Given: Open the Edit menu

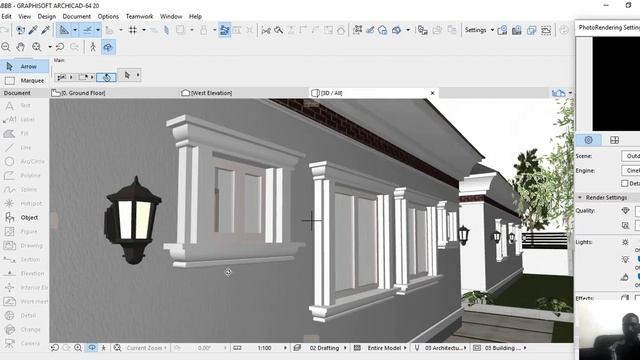Looking at the screenshot, I should coord(7,16).
